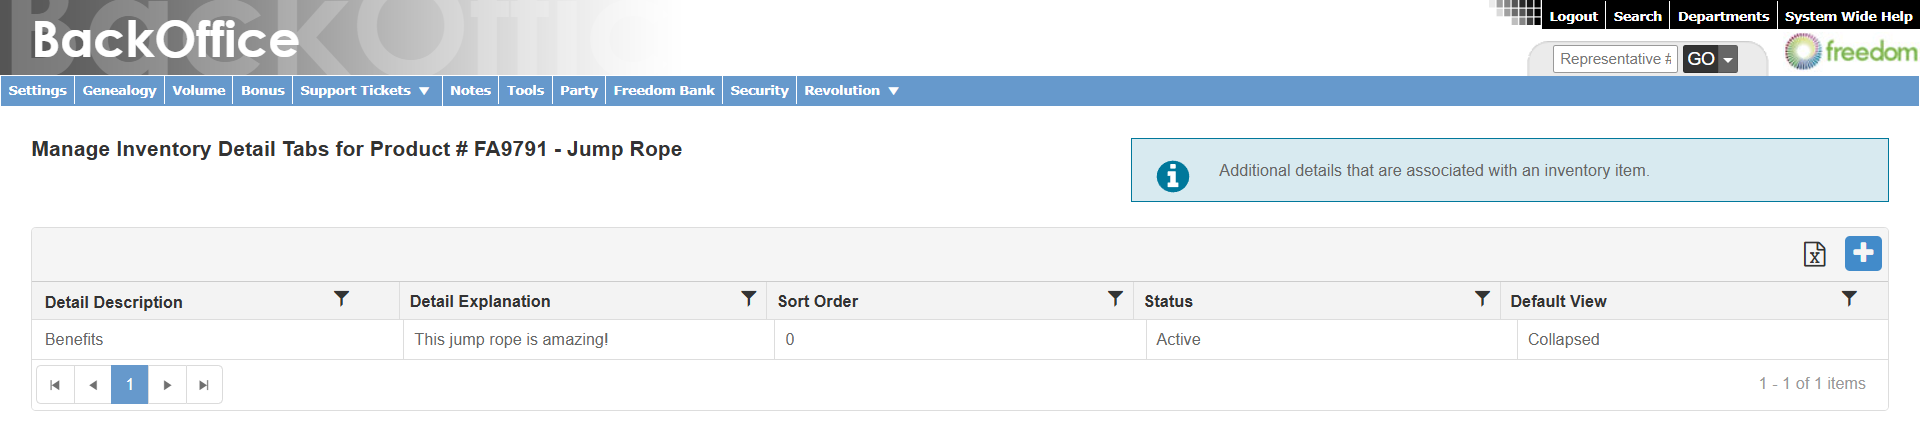The image size is (1920, 447).
Task: Go to the last page
Action: coord(204,385)
